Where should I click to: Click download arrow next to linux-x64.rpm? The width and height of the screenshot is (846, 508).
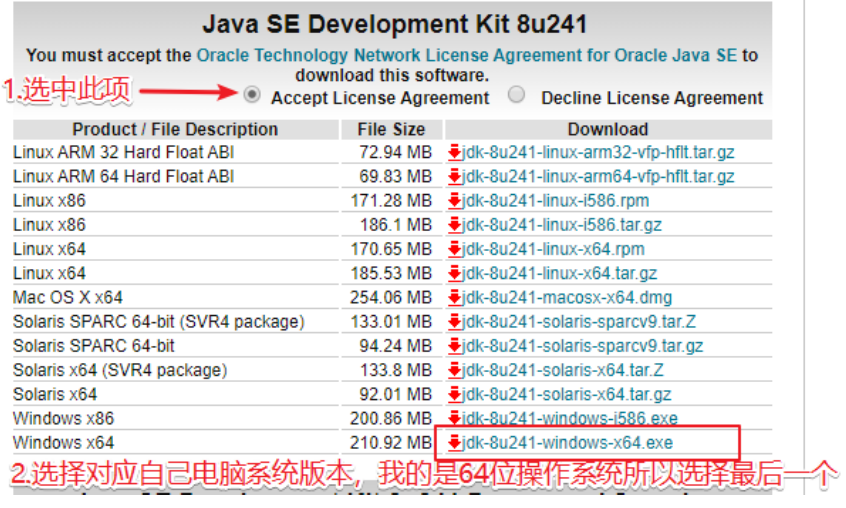tap(455, 249)
